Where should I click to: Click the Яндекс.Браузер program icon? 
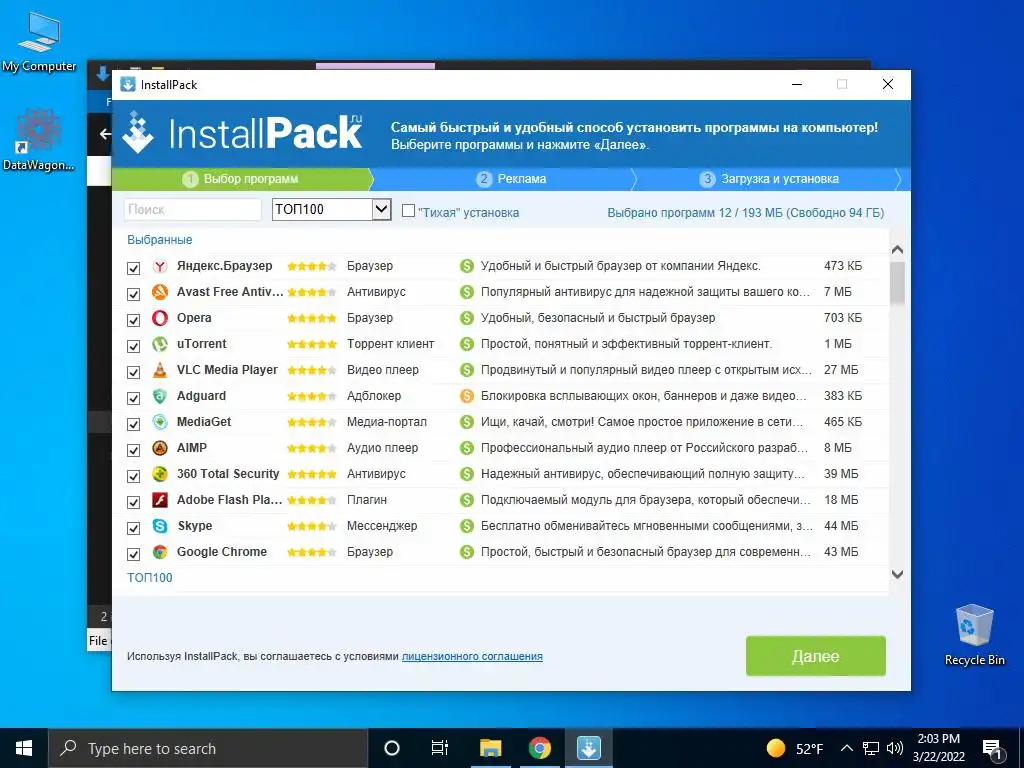point(160,266)
